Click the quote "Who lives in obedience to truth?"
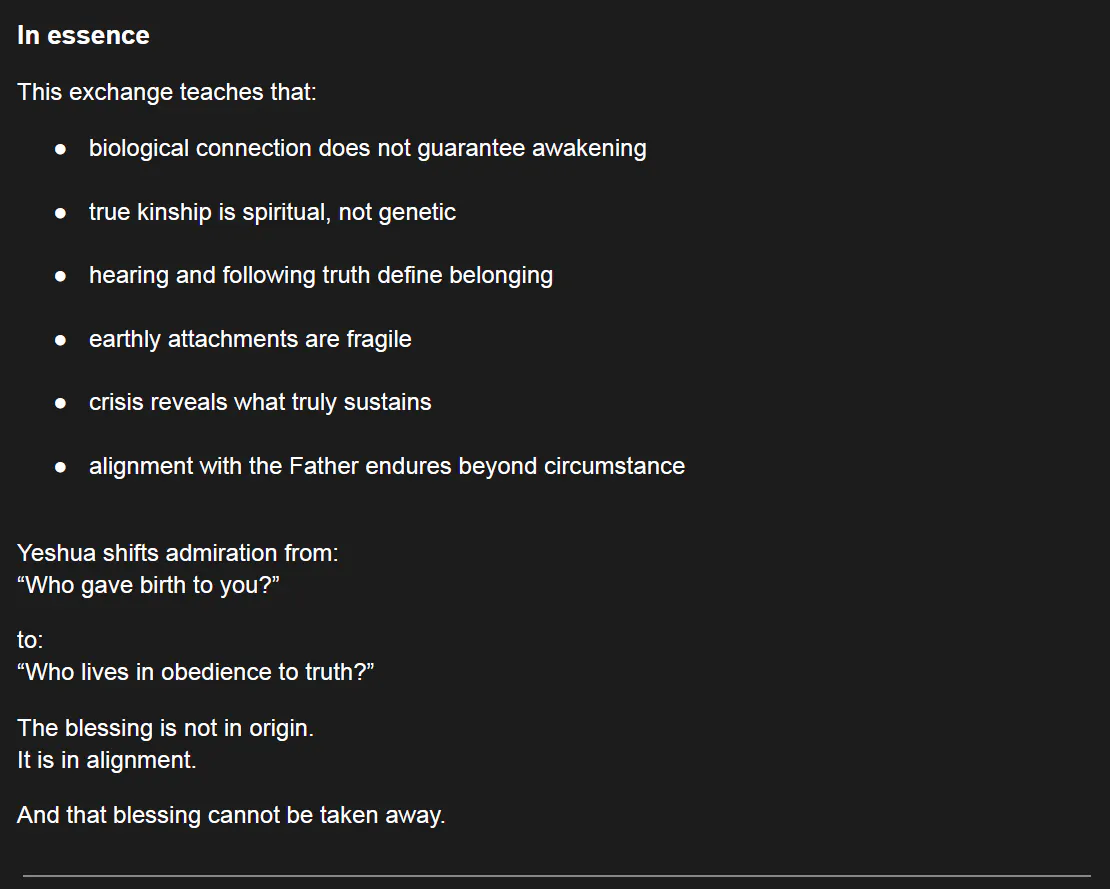 (x=195, y=672)
